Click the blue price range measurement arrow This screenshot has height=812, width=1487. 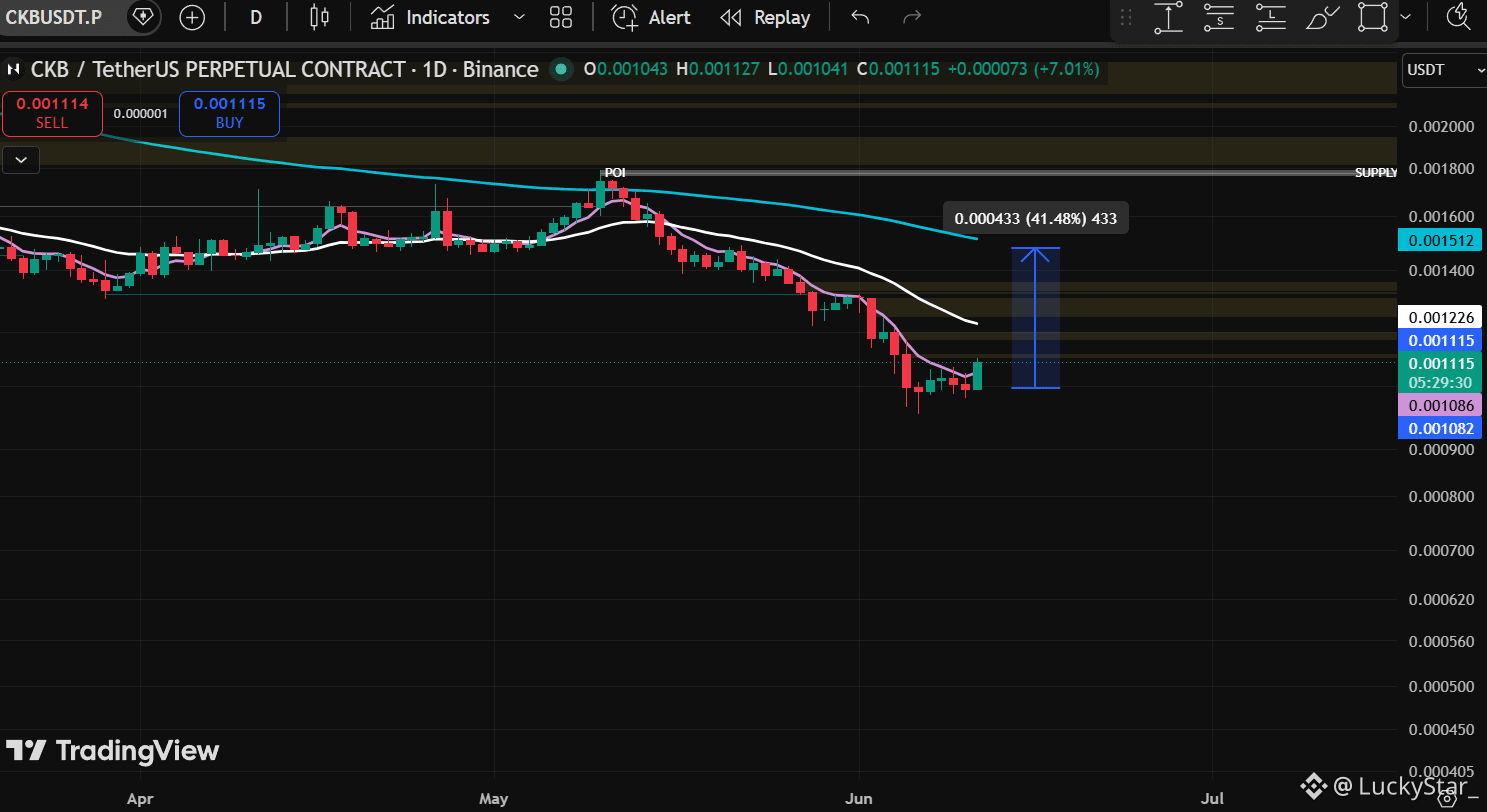coord(1035,317)
